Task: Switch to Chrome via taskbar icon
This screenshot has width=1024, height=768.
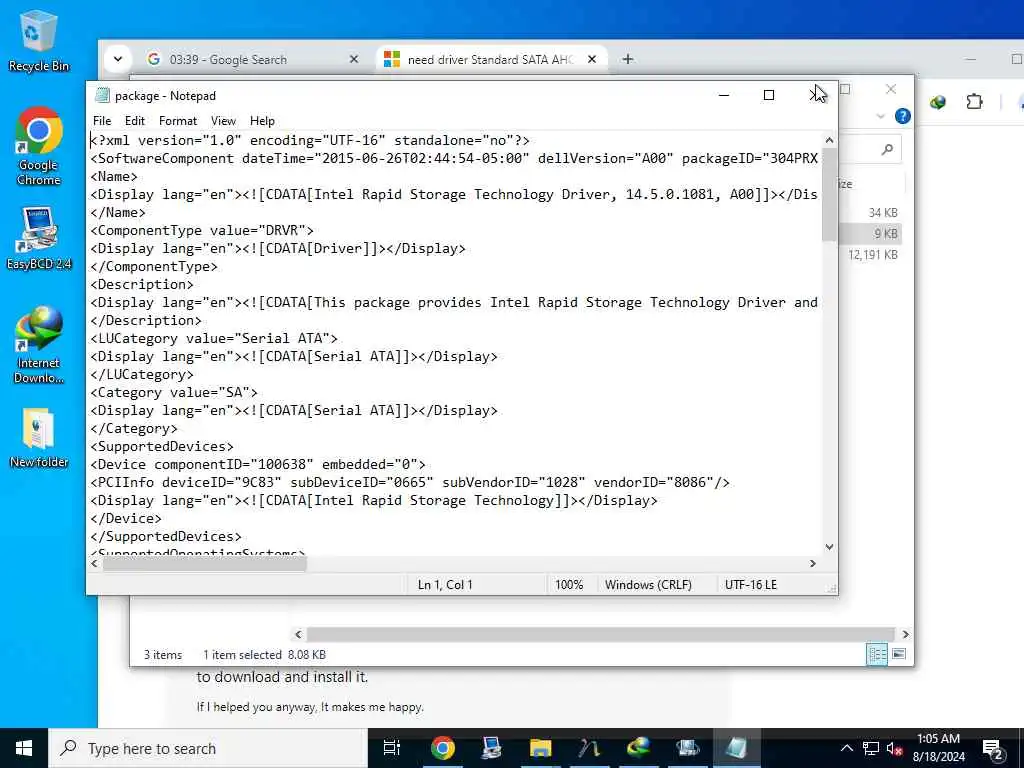Action: coord(442,748)
